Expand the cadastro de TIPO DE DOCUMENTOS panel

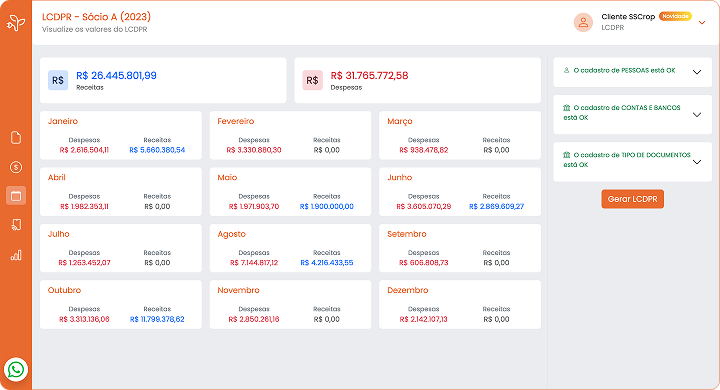[697, 162]
